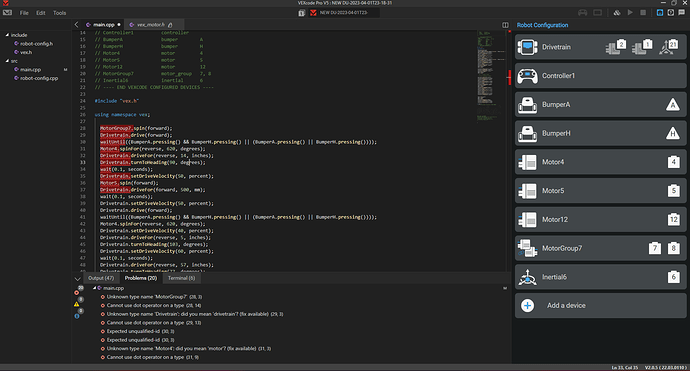Toggle the warnings filter in Problems panel
690x371 pixels.
click(77, 304)
